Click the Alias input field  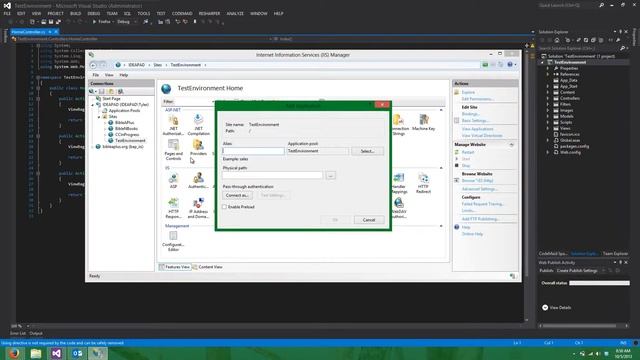(253, 151)
